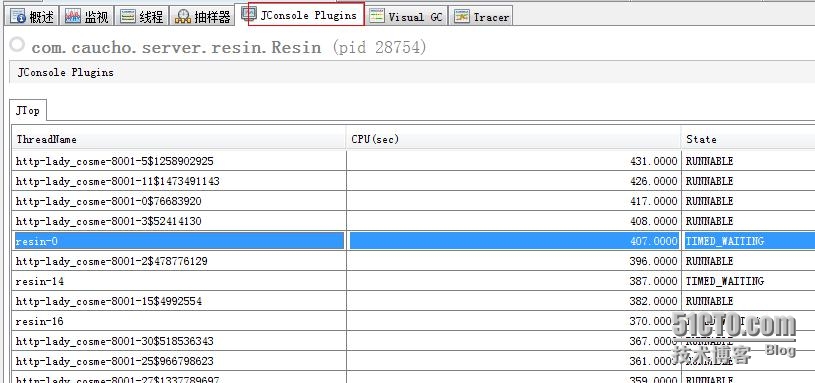Viewport: 815px width, 383px height.
Task: Click the CPU value 408.0000
Action: pyautogui.click(x=653, y=221)
